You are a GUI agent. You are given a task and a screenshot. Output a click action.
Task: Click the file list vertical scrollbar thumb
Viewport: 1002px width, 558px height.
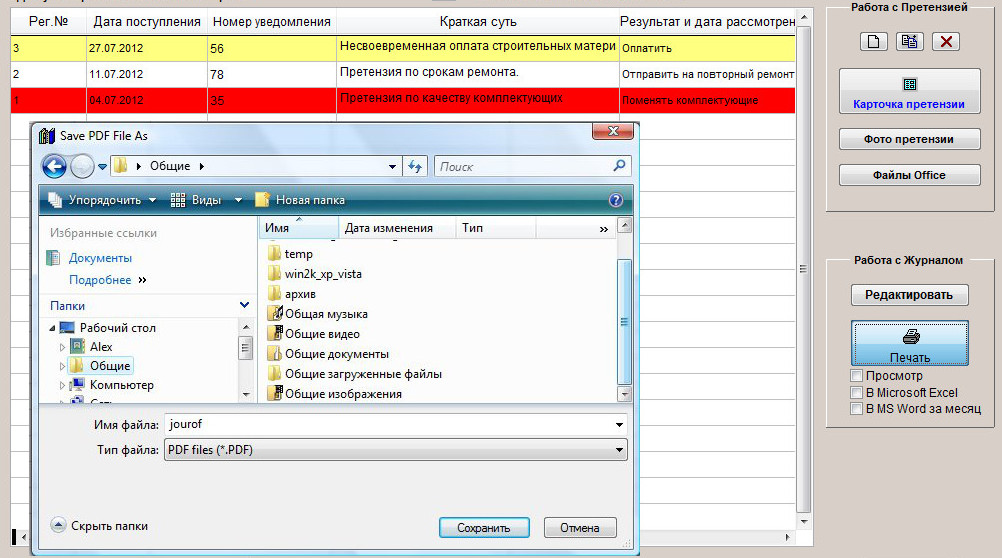(624, 322)
